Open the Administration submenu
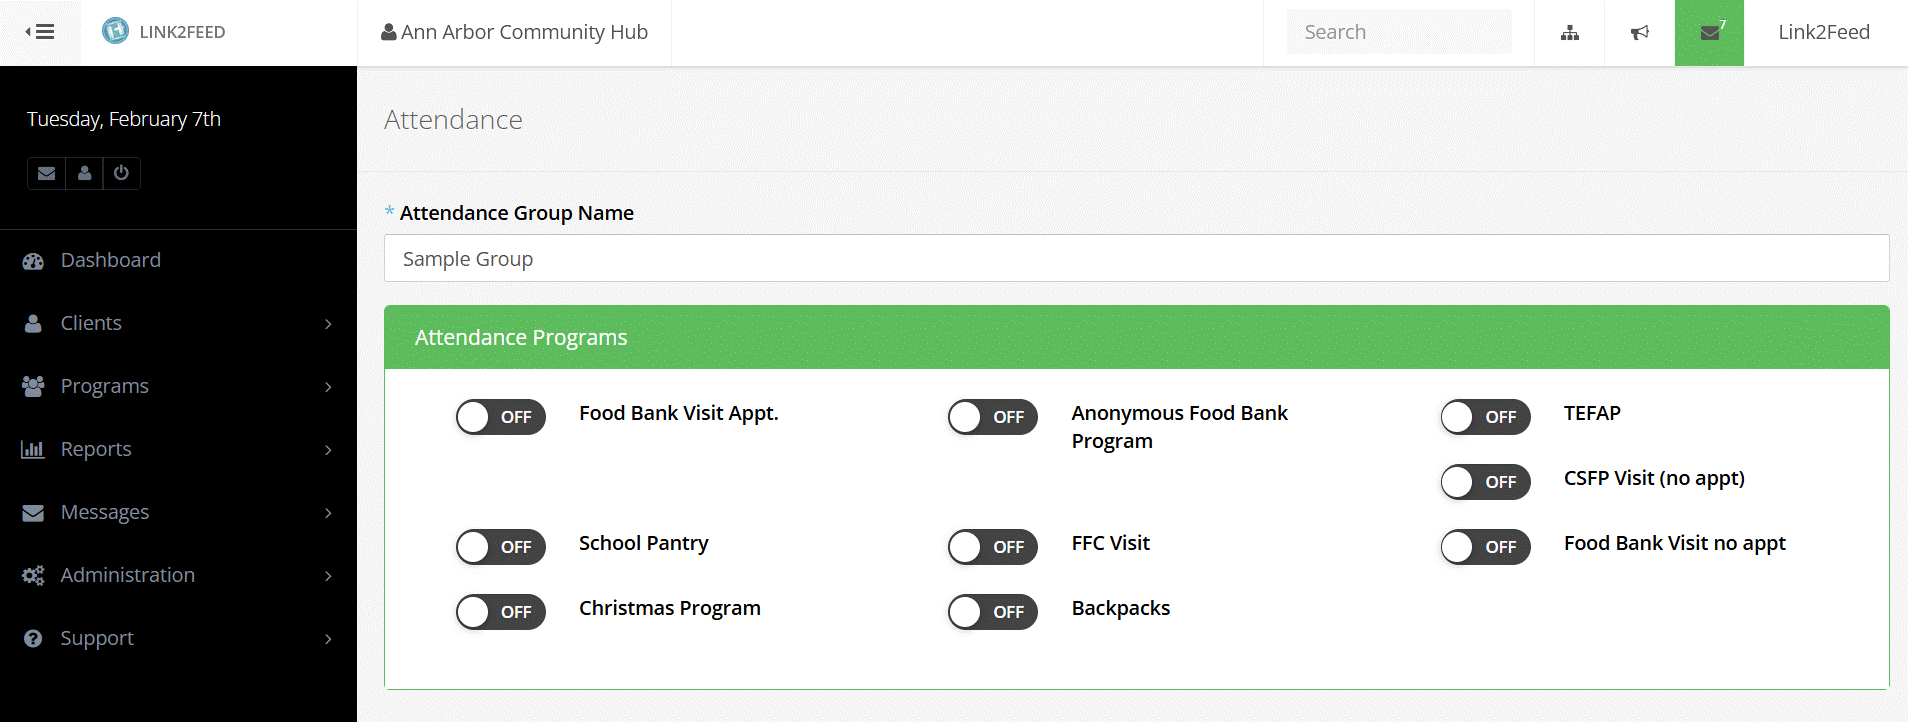 (127, 575)
